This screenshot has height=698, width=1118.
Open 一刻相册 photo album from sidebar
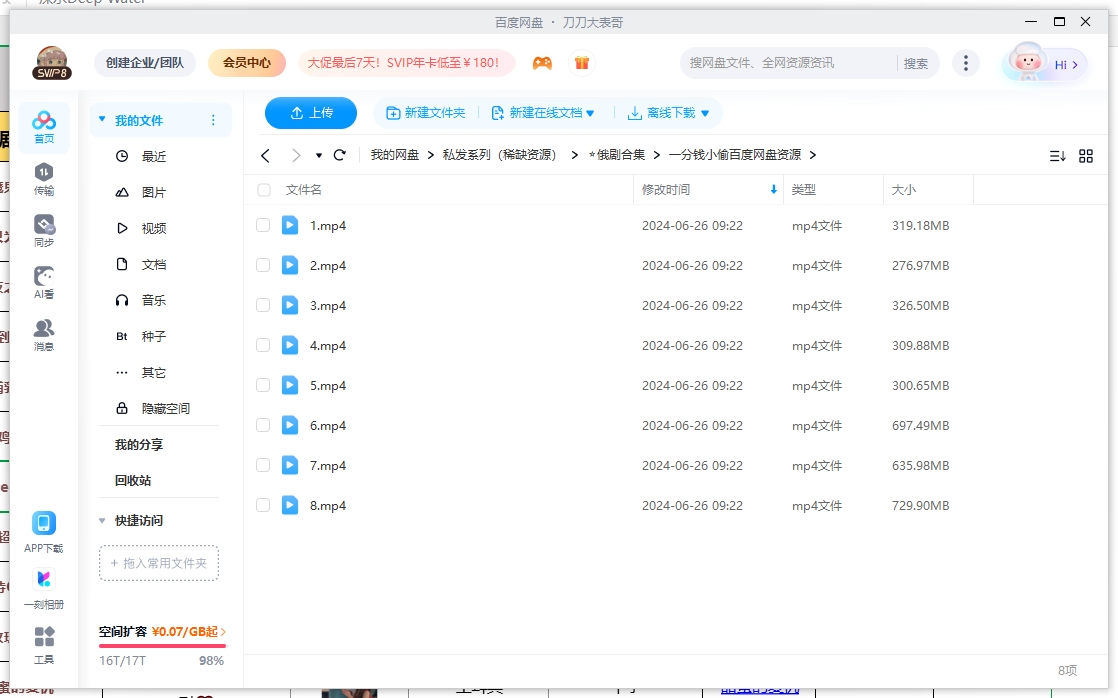pos(43,585)
